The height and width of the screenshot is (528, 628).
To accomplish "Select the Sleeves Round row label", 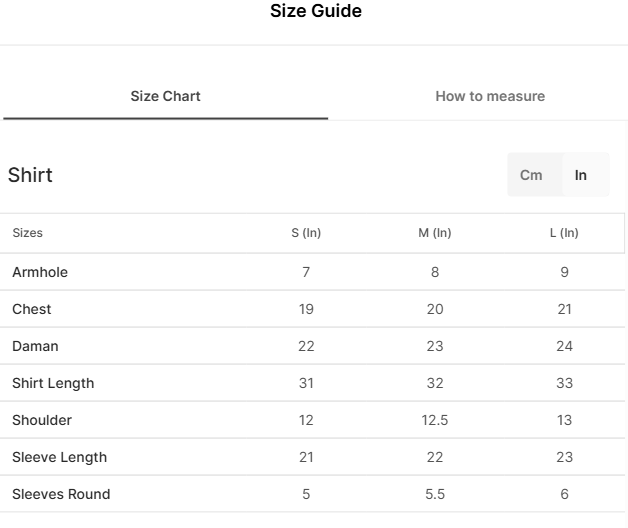I will 61,494.
